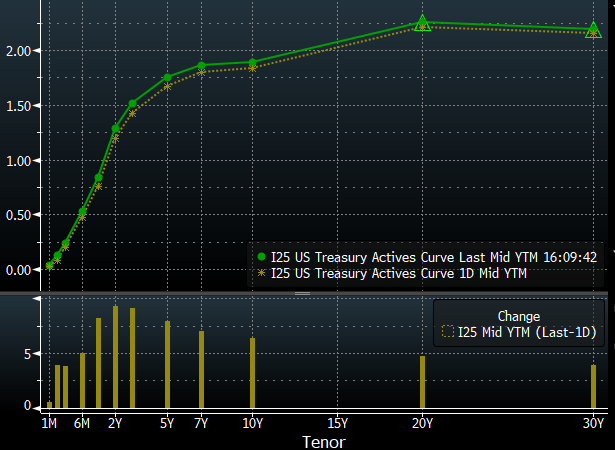Select the green 10Y point on curve
This screenshot has width=615, height=450.
point(252,63)
